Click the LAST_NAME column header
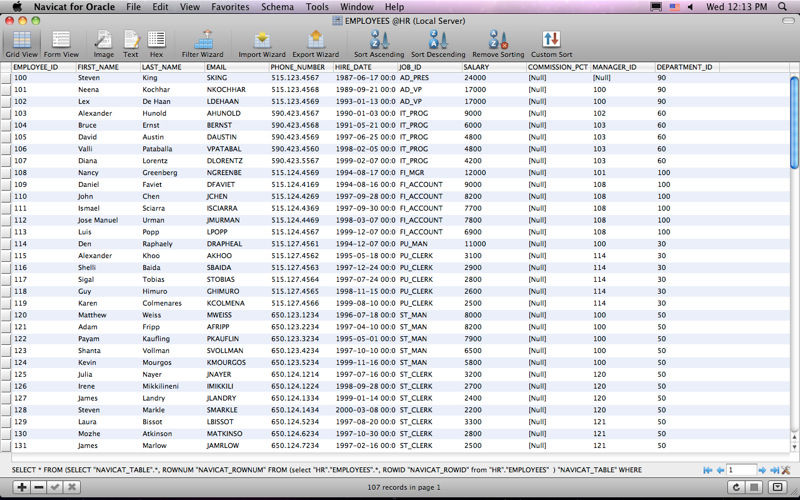Screen dimensions: 800x500 [x=162, y=67]
